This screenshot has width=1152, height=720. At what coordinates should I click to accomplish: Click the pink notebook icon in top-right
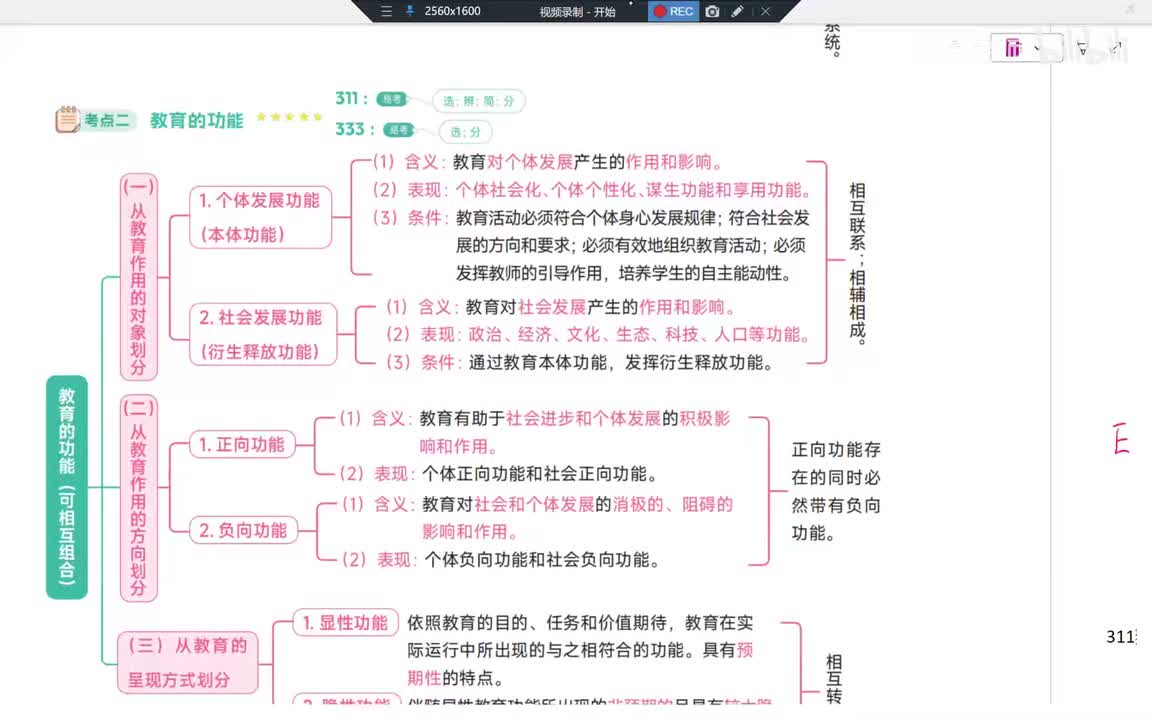point(1013,48)
